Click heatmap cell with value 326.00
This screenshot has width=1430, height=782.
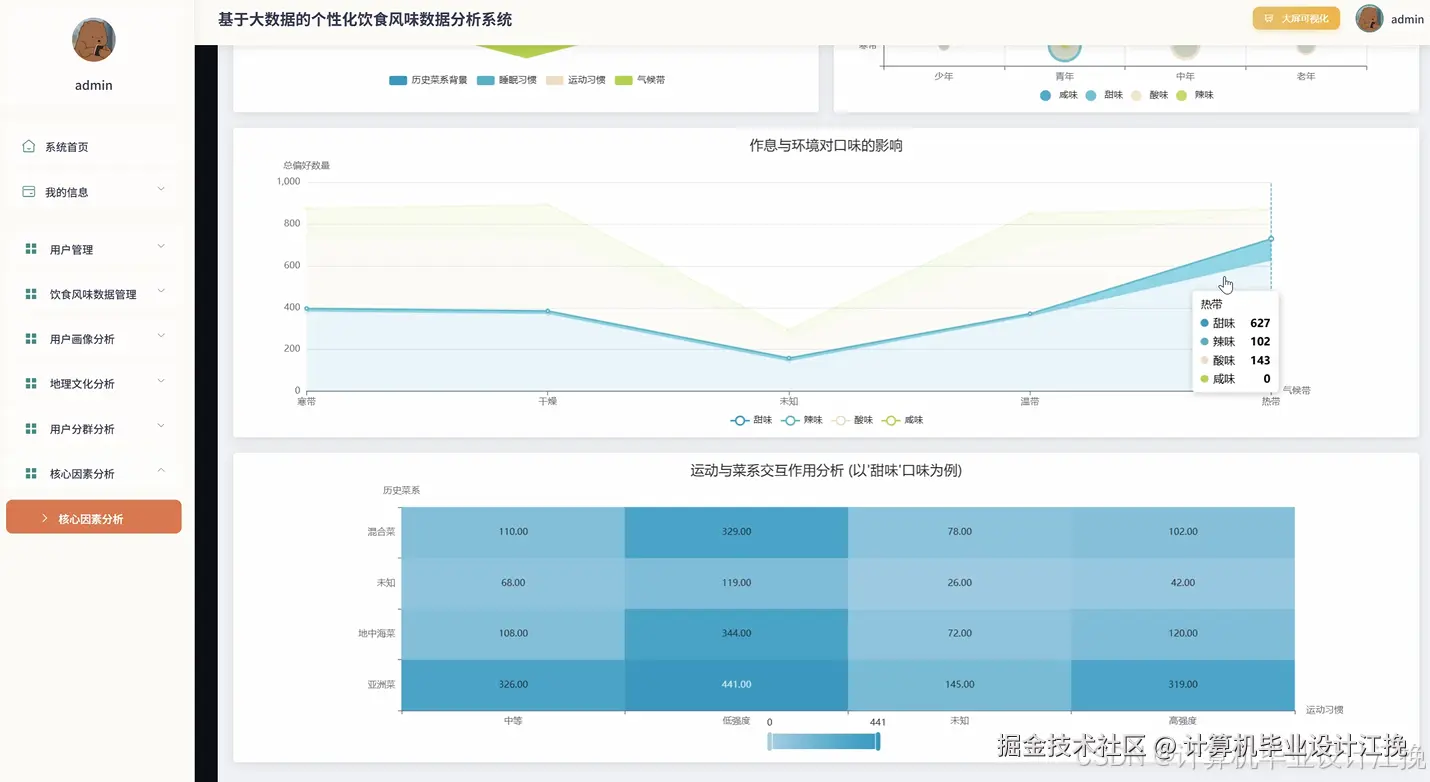pyautogui.click(x=513, y=685)
